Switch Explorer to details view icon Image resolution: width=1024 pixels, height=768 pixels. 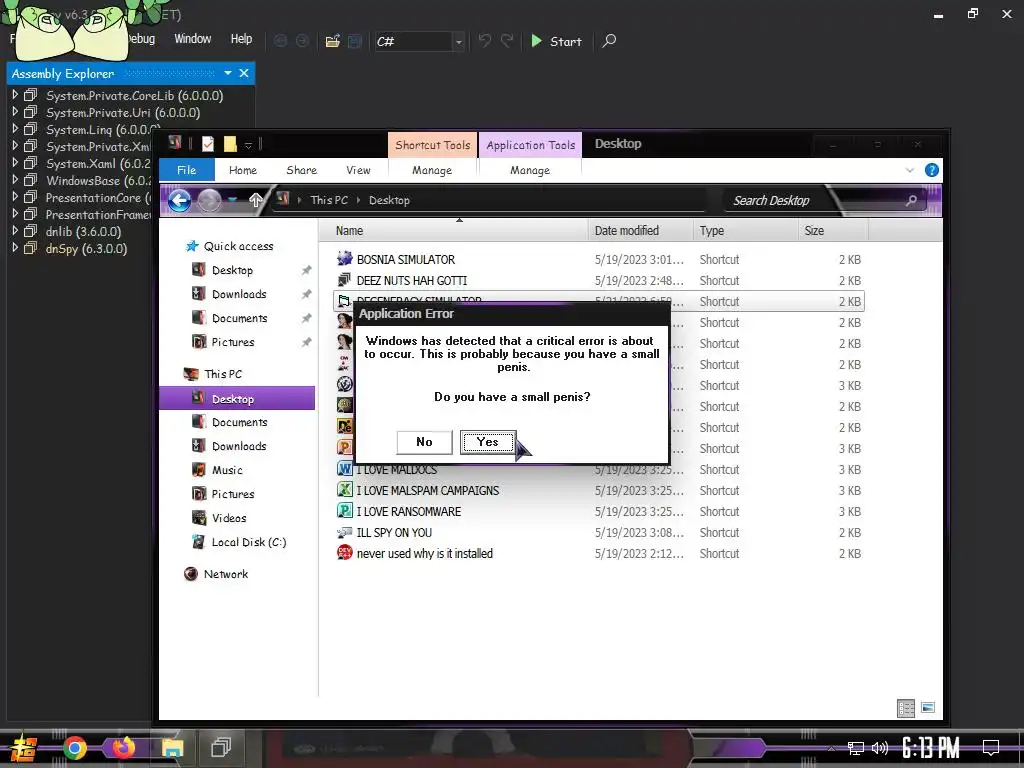(906, 708)
